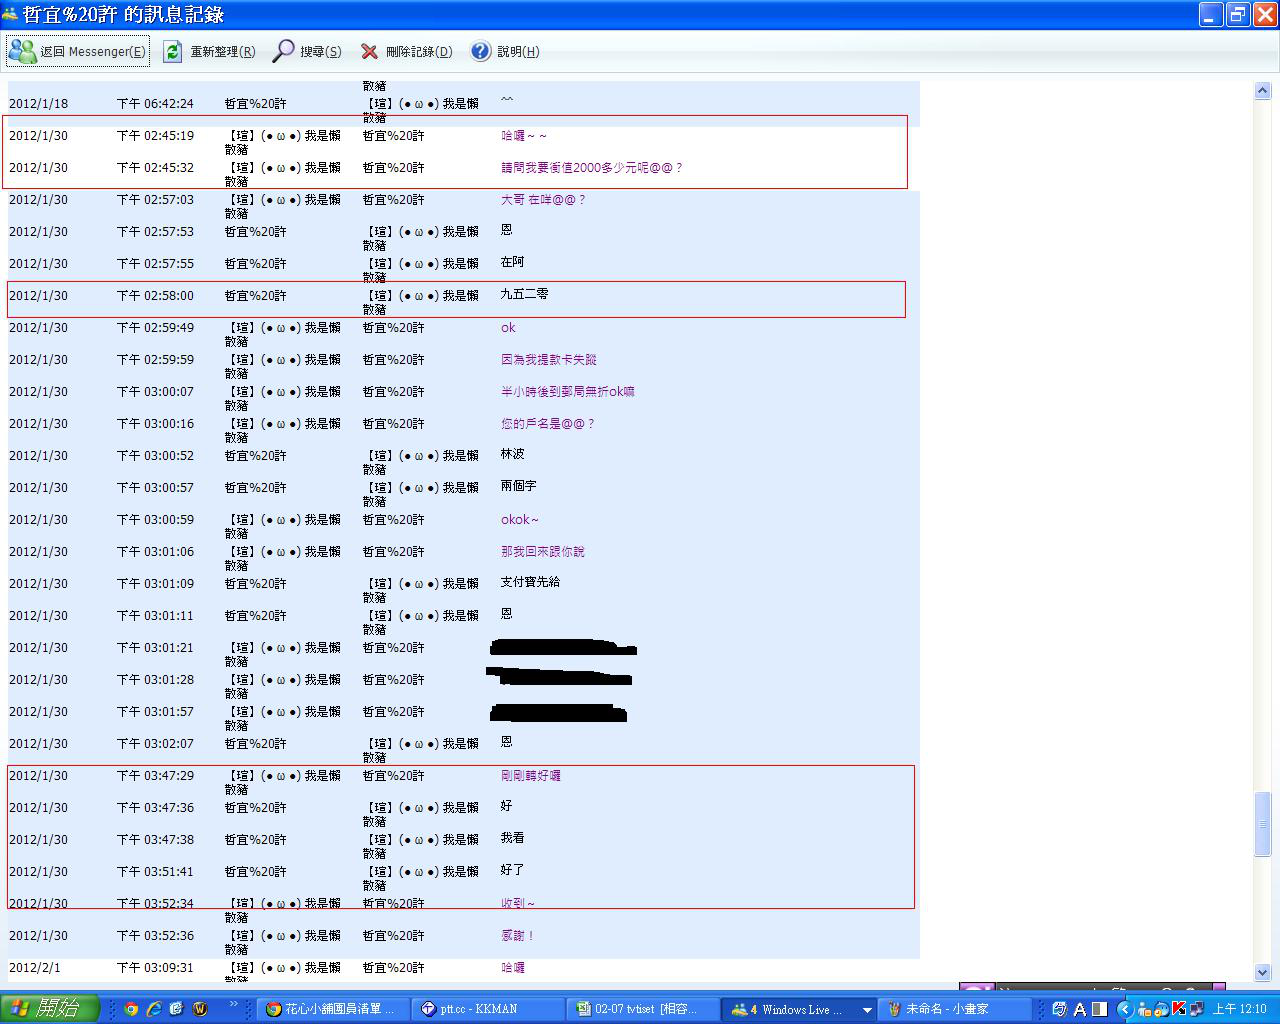This screenshot has width=1280, height=1024.
Task: Open the Kaspersky red K tray icon
Action: click(1179, 1009)
